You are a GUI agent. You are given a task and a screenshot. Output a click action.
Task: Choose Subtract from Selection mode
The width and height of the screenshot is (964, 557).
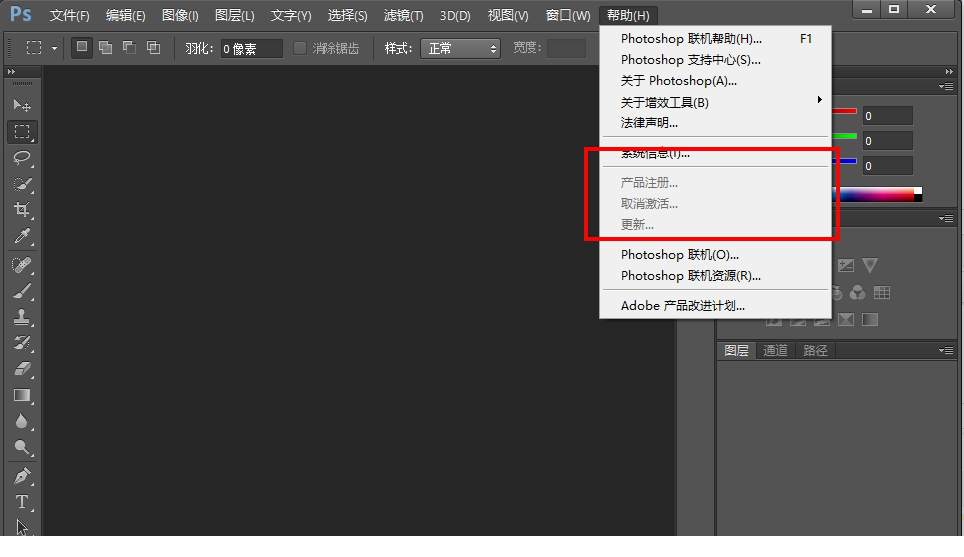[129, 47]
